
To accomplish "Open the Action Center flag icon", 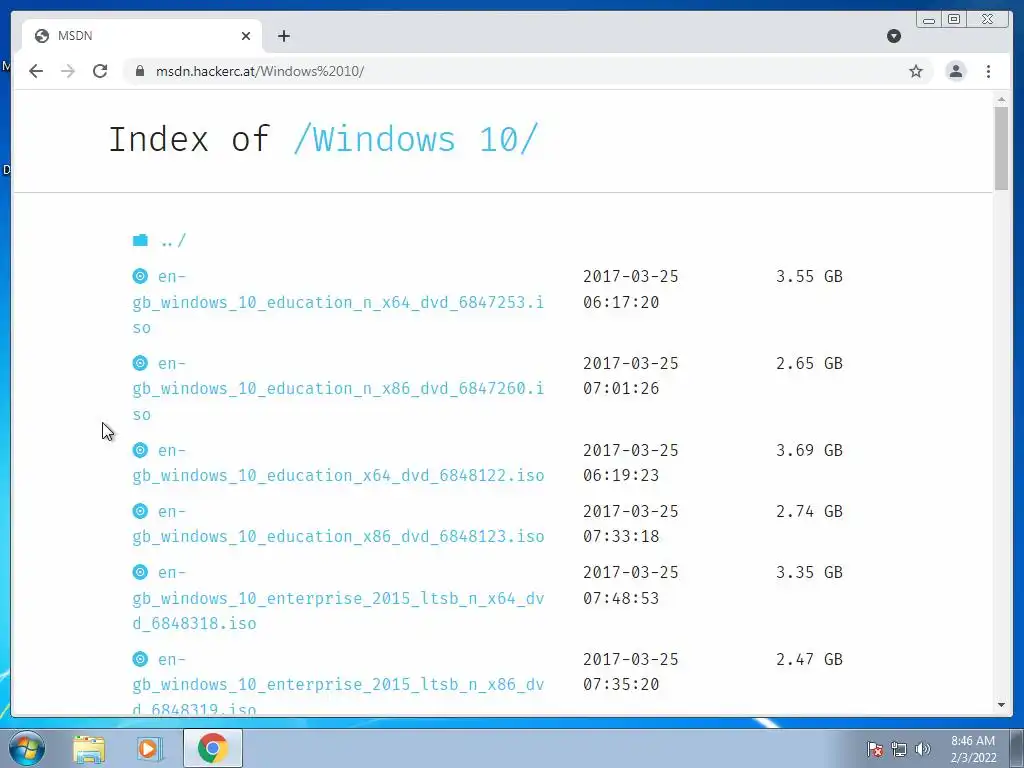I will (x=874, y=749).
